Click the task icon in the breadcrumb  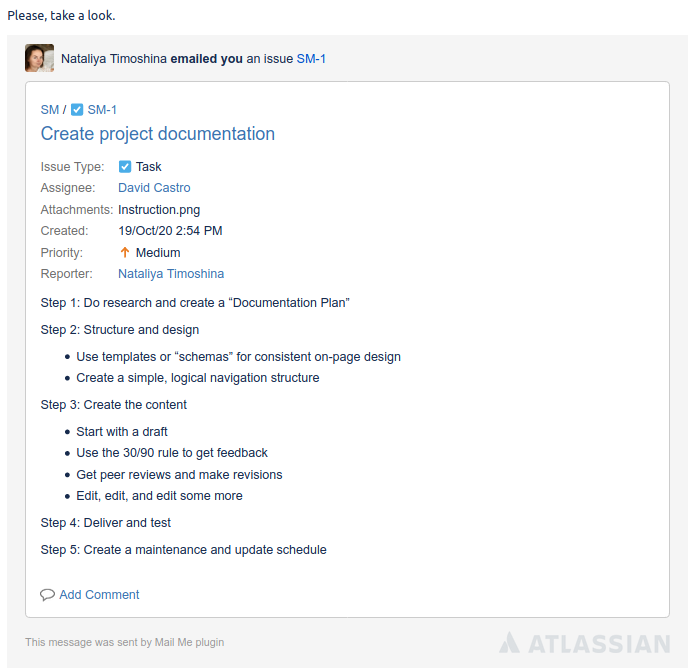(x=77, y=110)
